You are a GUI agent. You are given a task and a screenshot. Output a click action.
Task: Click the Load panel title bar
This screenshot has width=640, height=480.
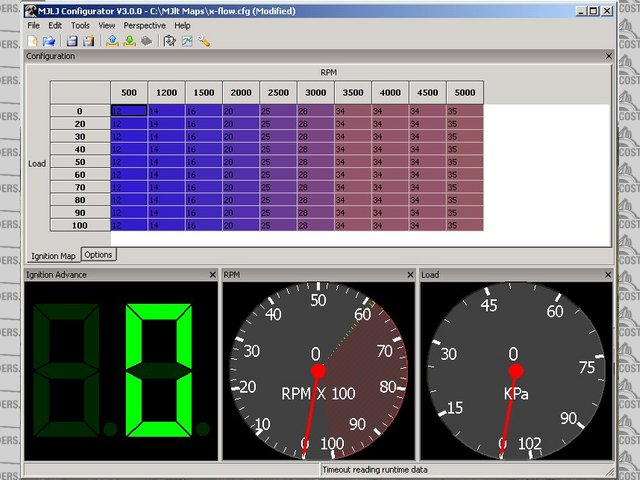coord(516,275)
